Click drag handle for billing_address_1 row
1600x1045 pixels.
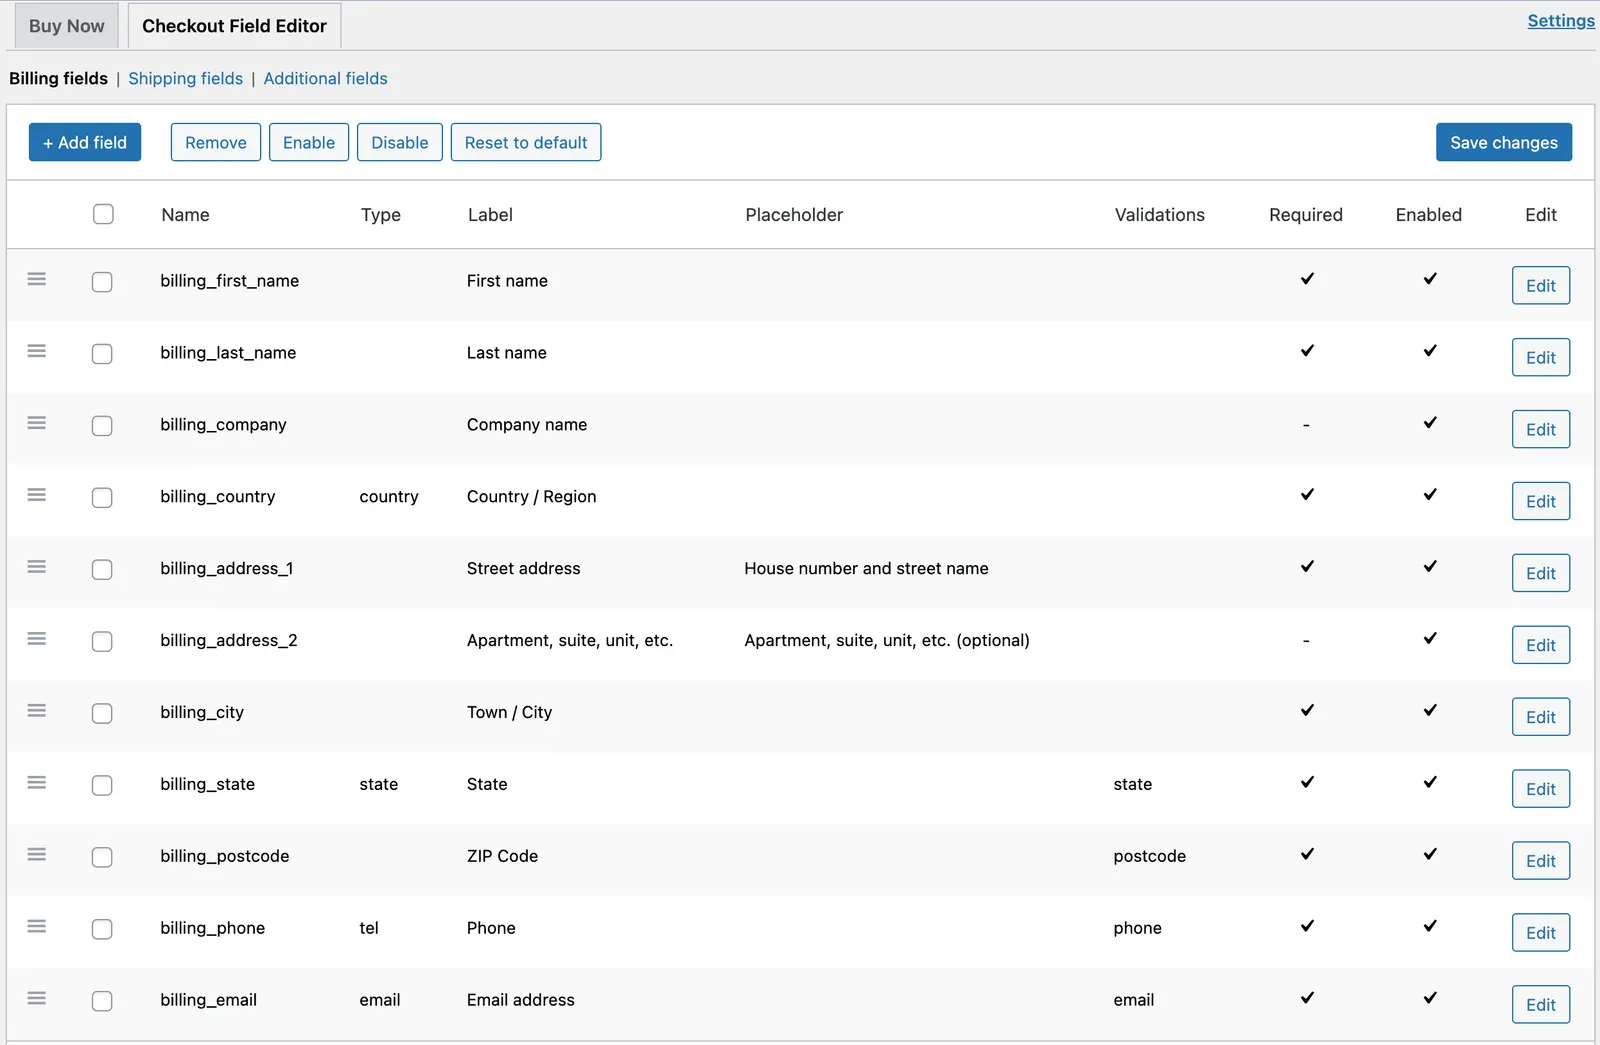37,567
